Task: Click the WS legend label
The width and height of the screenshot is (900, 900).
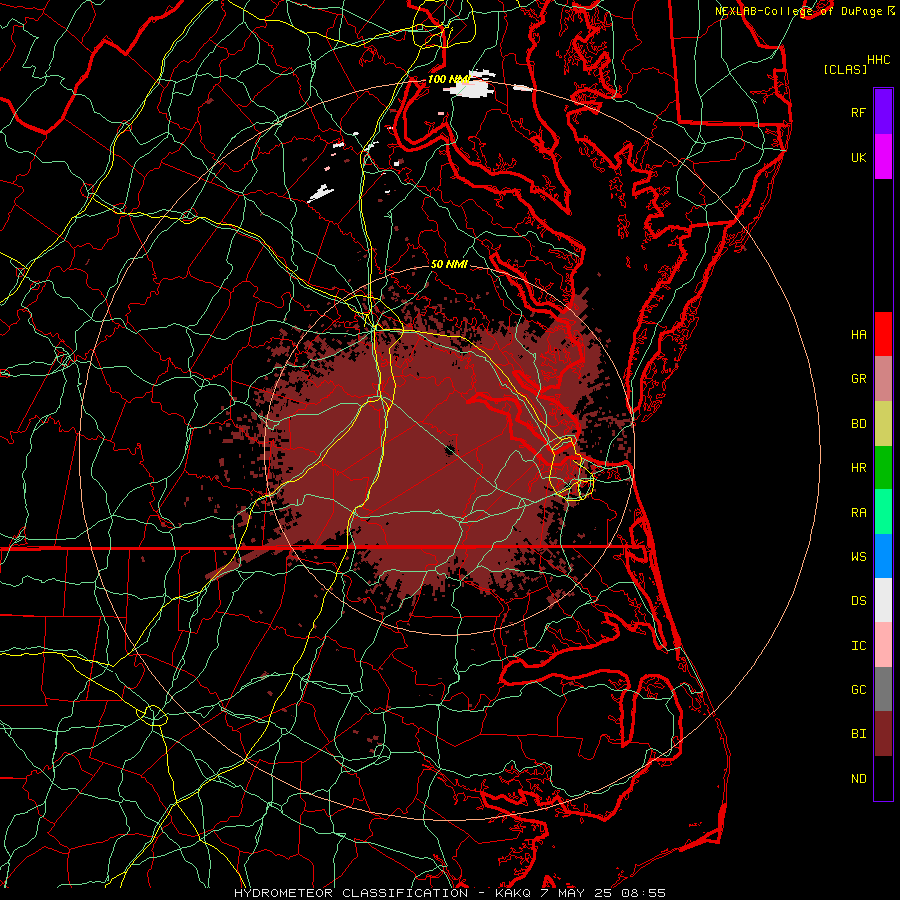Action: [x=858, y=557]
